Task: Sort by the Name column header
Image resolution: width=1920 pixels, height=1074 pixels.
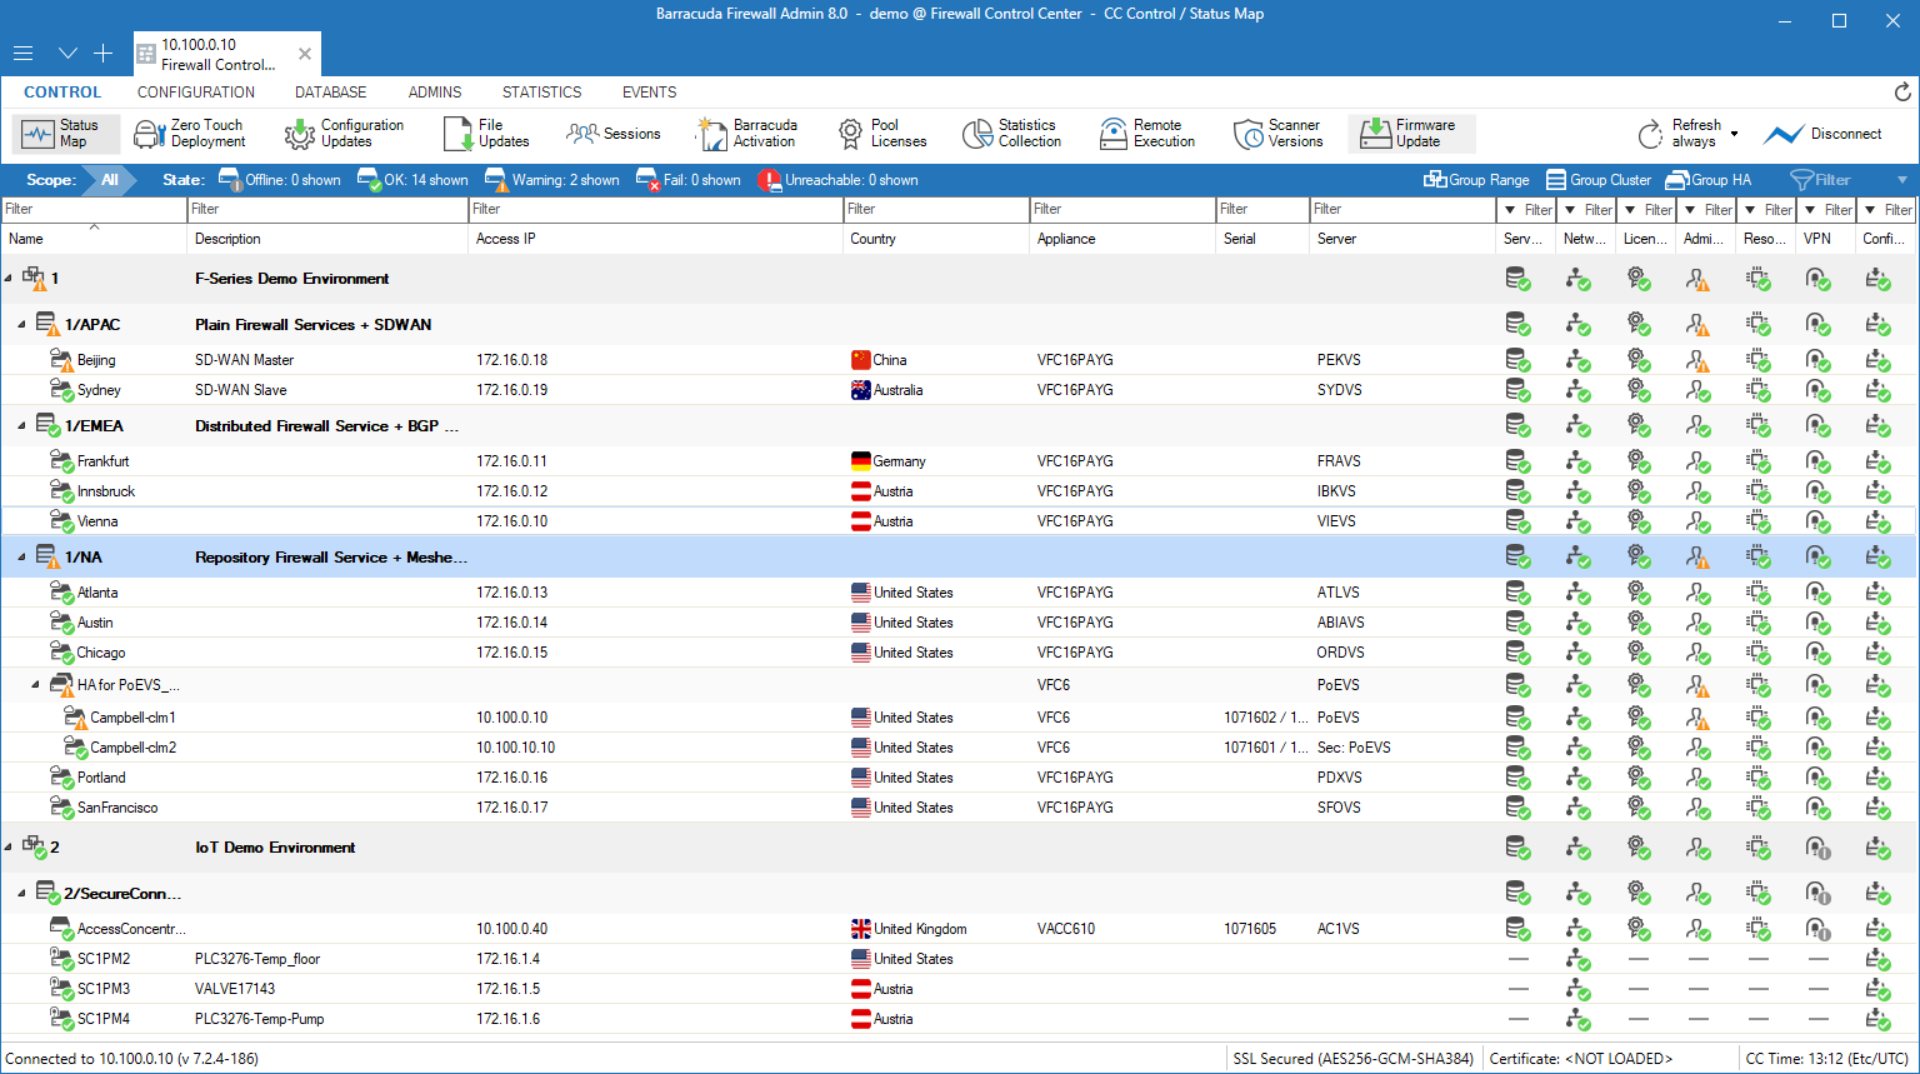Action: 93,239
